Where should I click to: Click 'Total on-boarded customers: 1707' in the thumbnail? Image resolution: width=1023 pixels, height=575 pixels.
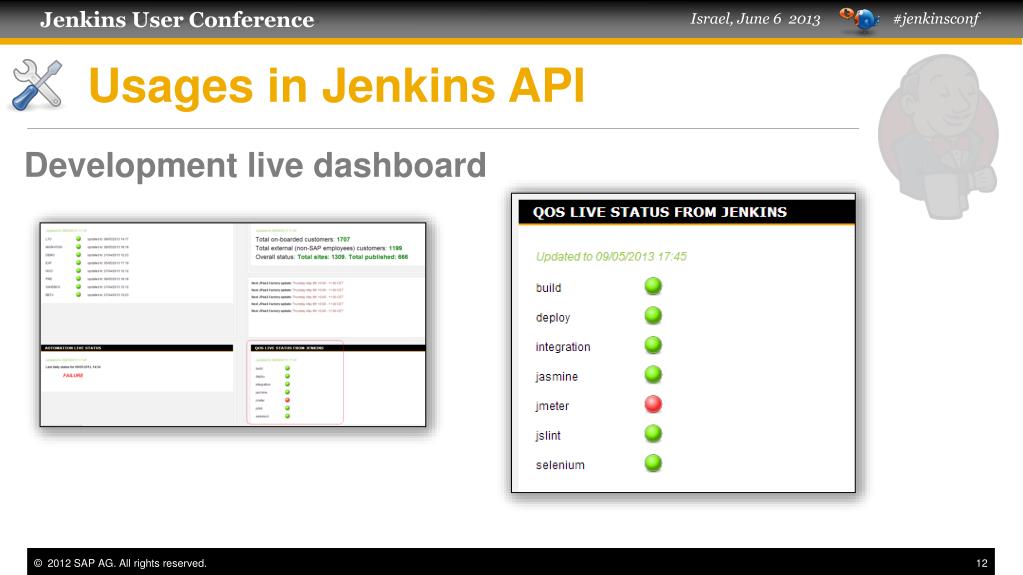303,240
